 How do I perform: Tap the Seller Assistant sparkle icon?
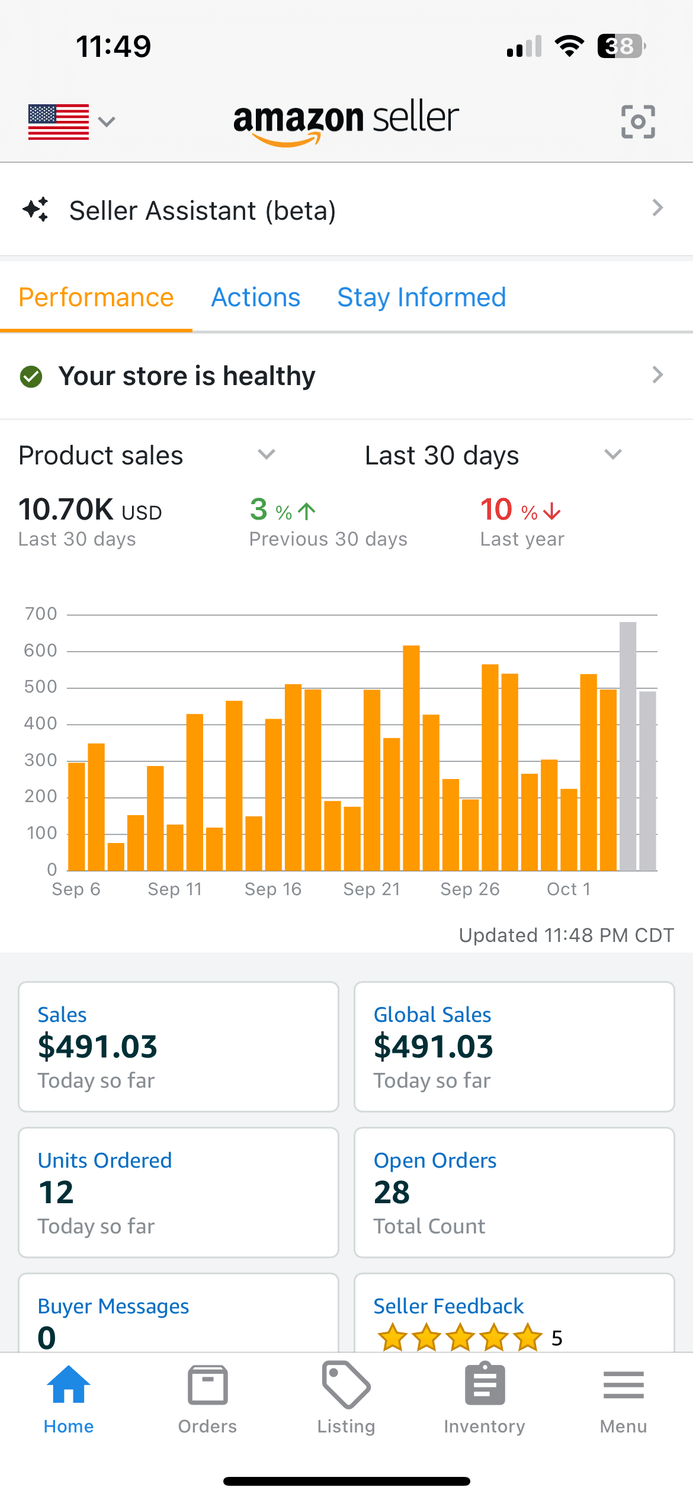tap(36, 210)
